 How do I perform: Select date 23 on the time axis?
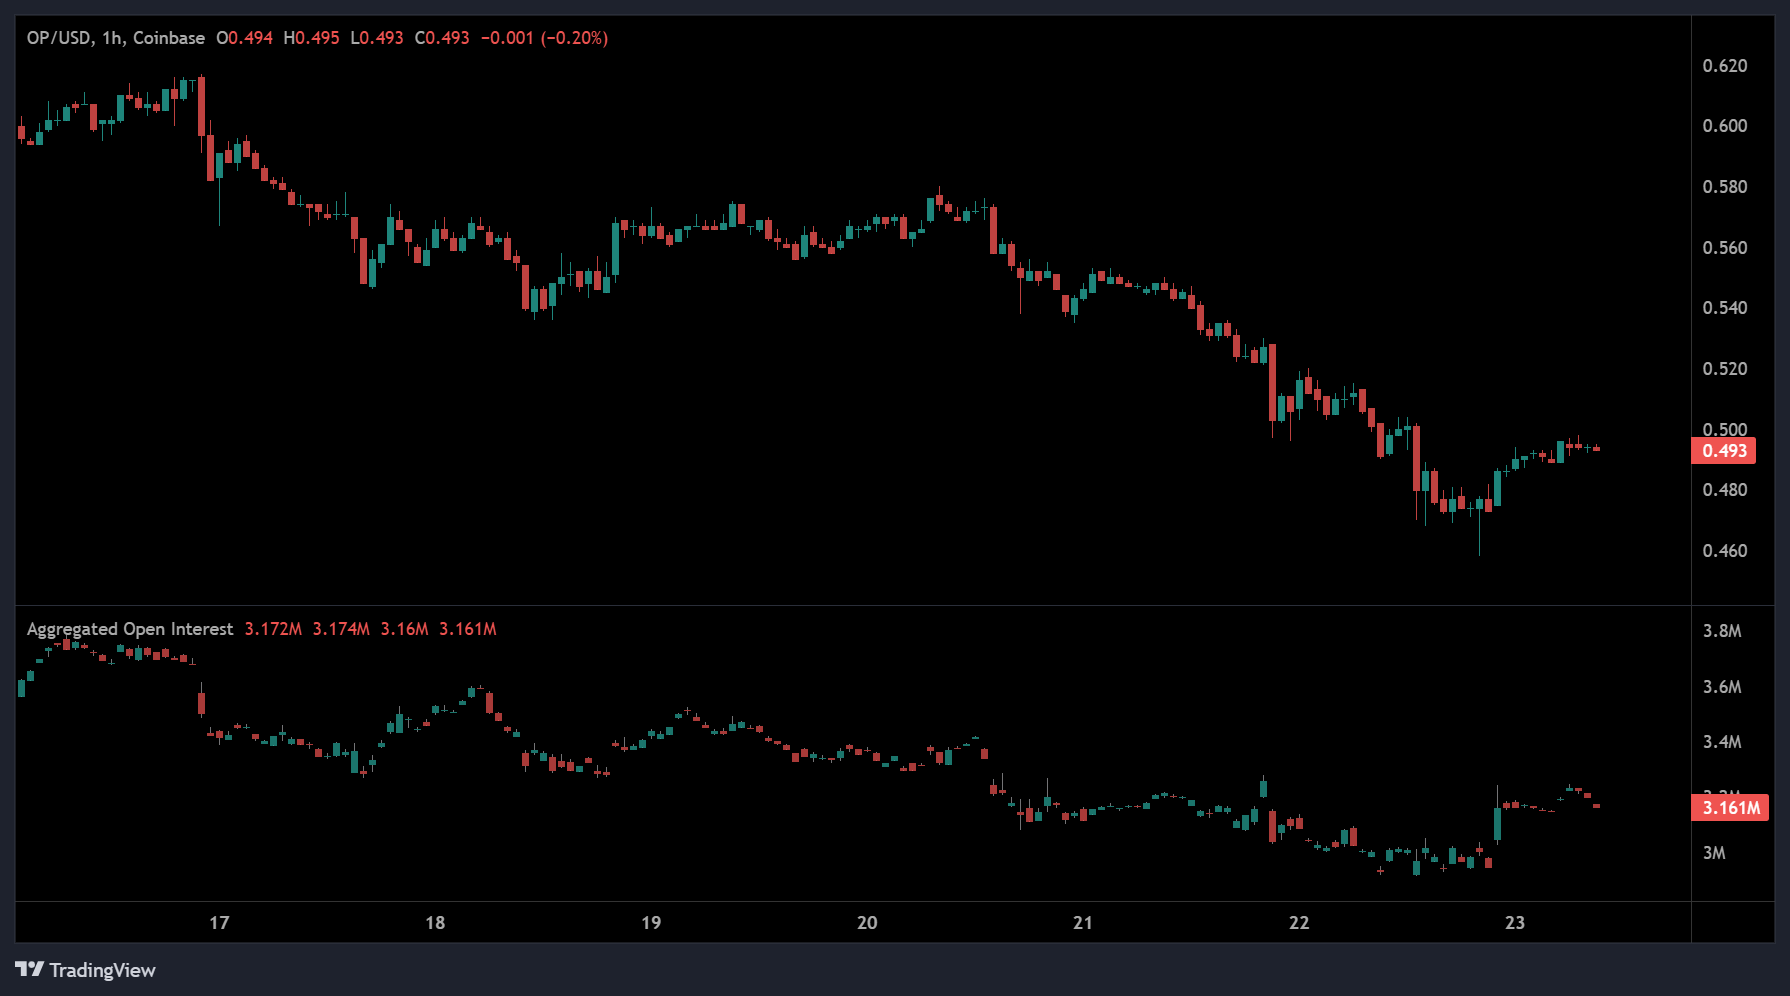(x=1515, y=922)
